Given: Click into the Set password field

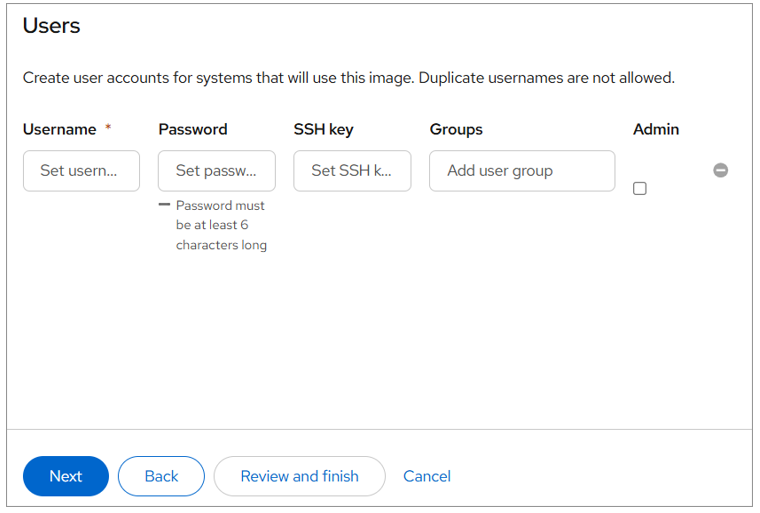Looking at the screenshot, I should (x=216, y=171).
